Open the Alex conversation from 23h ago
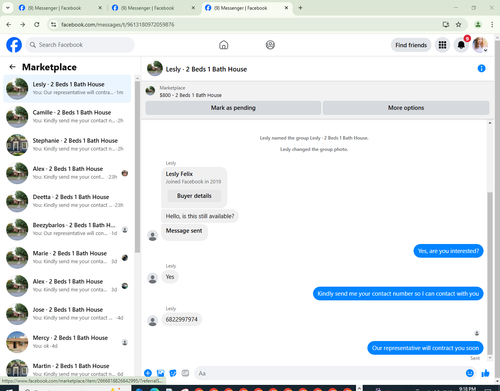This screenshot has height=391, width=500. point(67,173)
